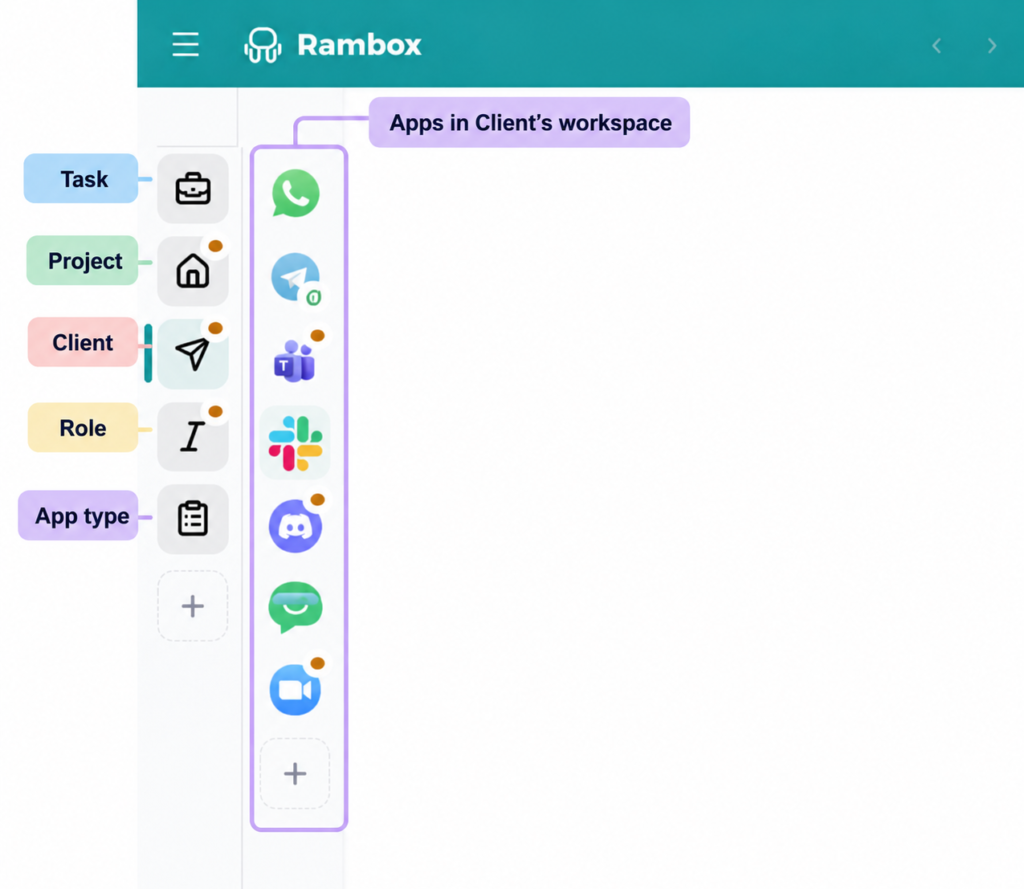Open Slack app
This screenshot has height=889, width=1024.
[295, 444]
